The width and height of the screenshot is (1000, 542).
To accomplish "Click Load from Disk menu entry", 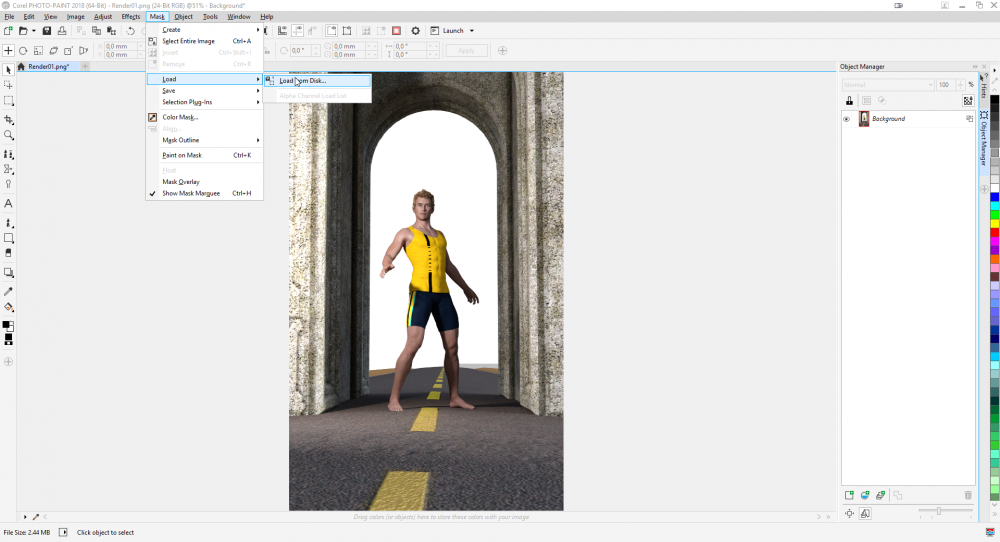I will [x=302, y=80].
